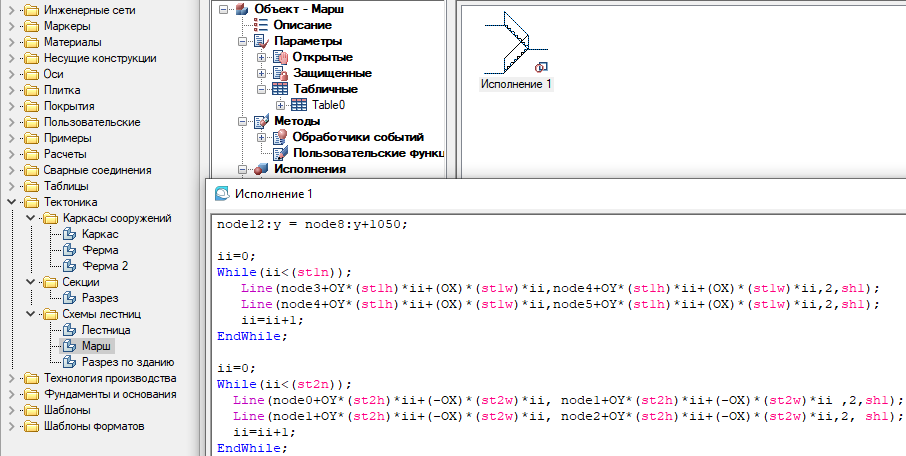The height and width of the screenshot is (456, 906).
Task: Click the Table0 grid icon
Action: 299,105
